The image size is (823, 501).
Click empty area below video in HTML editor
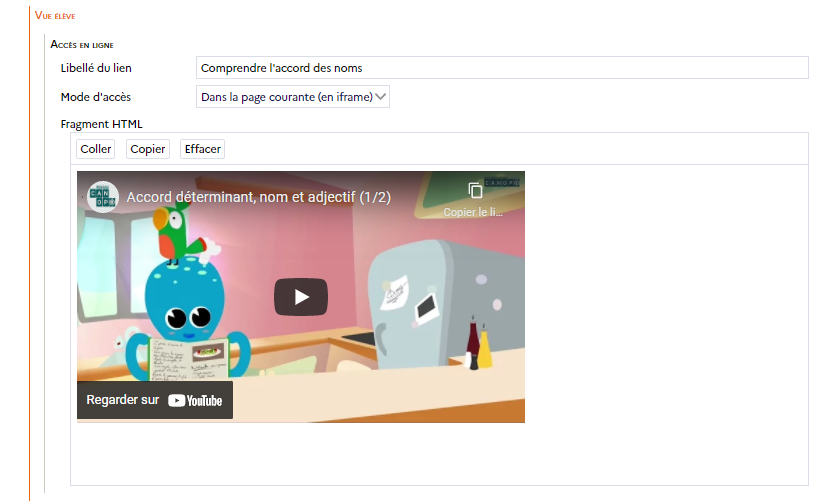click(438, 455)
